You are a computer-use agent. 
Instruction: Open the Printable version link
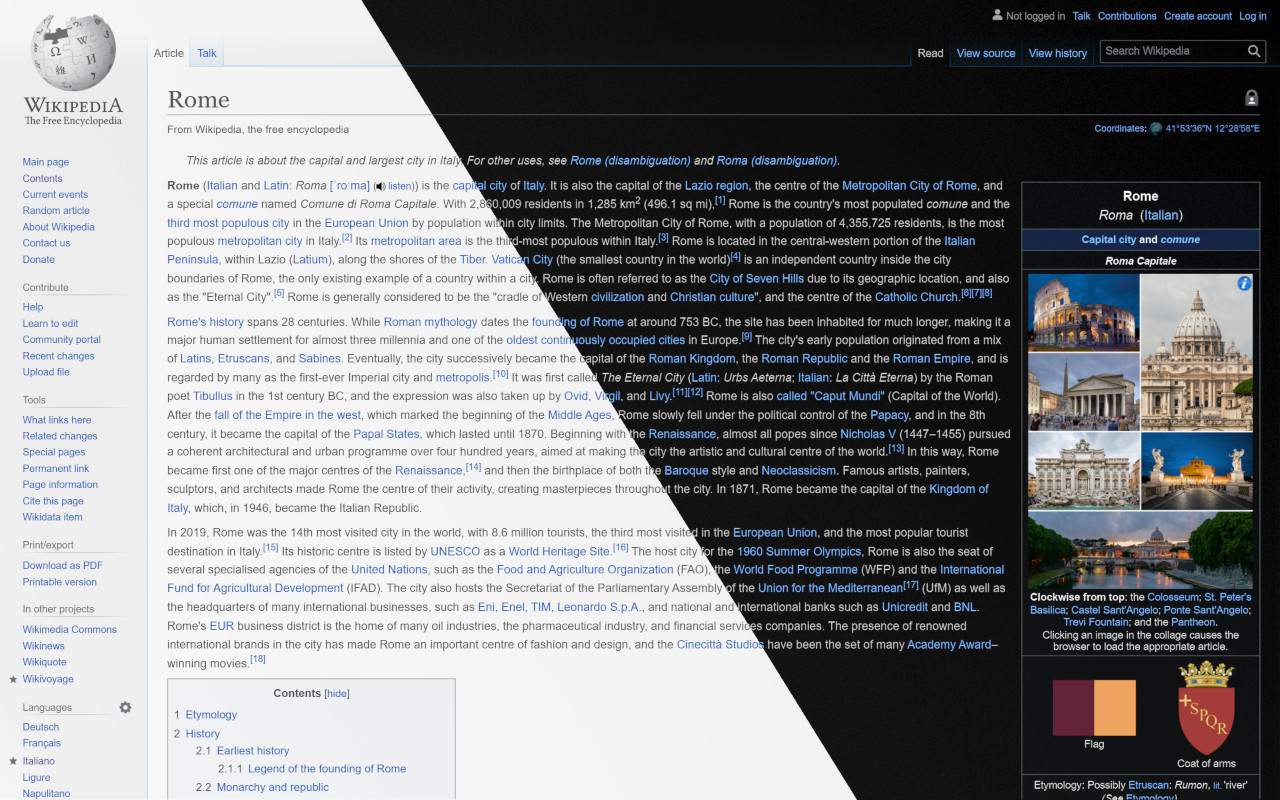pos(60,582)
